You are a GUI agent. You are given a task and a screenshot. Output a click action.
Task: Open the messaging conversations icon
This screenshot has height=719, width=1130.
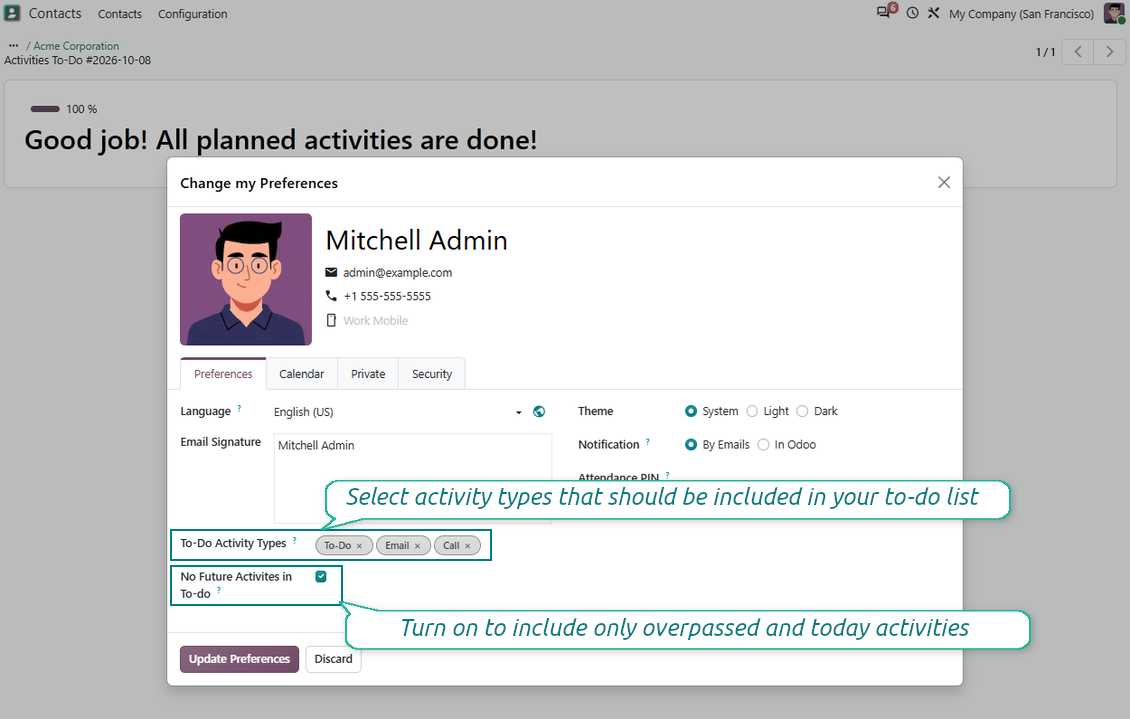(884, 12)
